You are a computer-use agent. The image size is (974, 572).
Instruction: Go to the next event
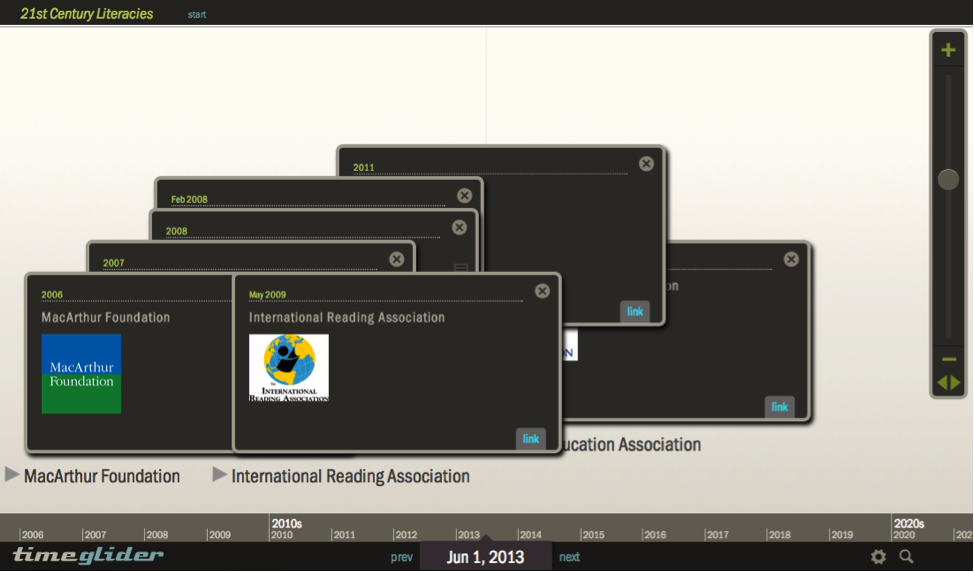pos(569,557)
